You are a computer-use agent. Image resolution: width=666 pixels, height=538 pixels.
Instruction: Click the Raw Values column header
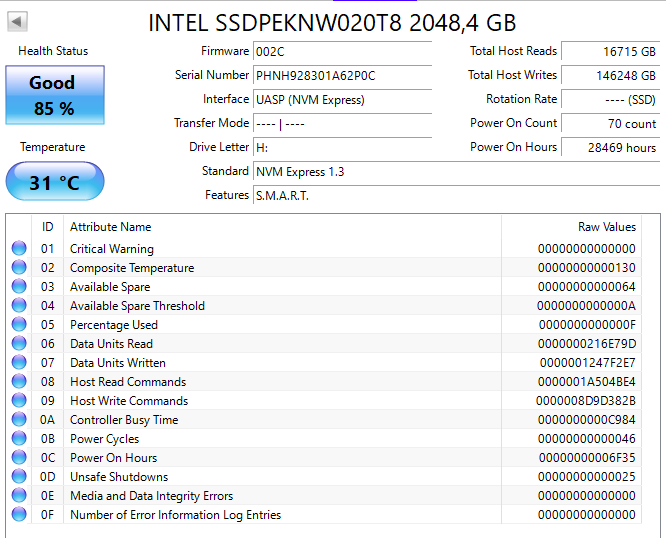click(606, 227)
